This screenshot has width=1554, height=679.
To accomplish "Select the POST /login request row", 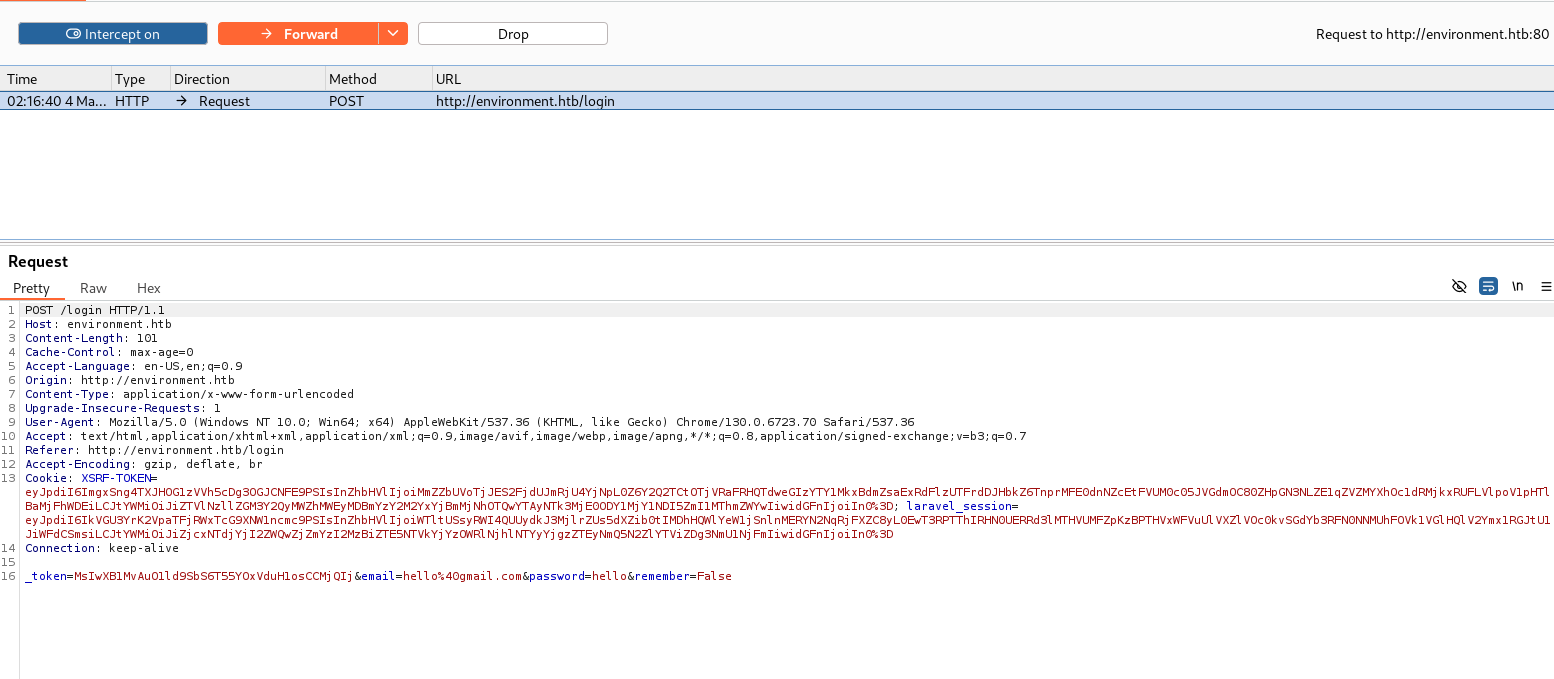I will 525,101.
